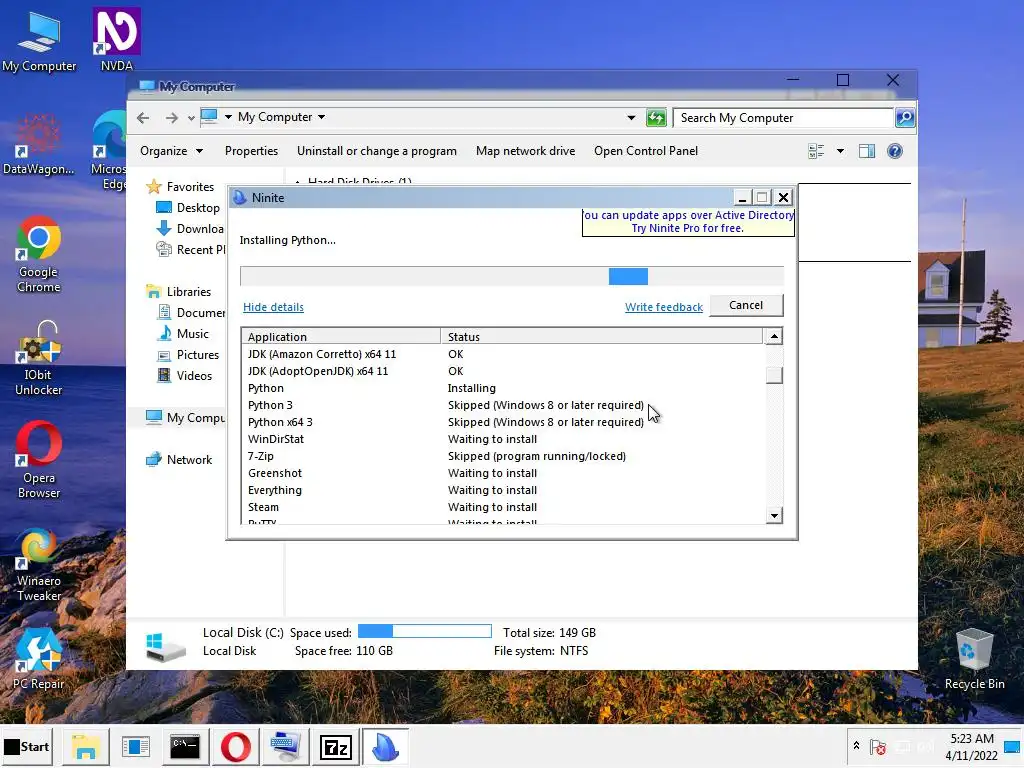Screen dimensions: 1024x768
Task: Select JDK (Amazon Corretto) x64 11 row
Action: pyautogui.click(x=502, y=354)
